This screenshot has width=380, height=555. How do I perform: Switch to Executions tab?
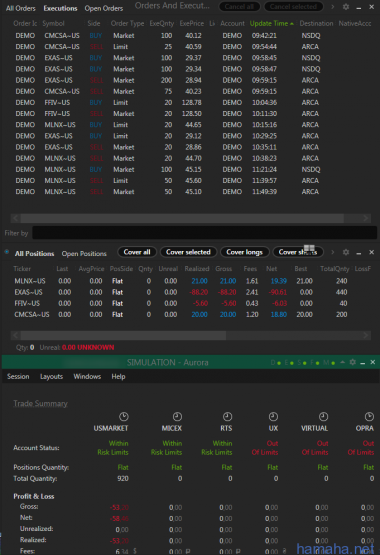[x=60, y=8]
